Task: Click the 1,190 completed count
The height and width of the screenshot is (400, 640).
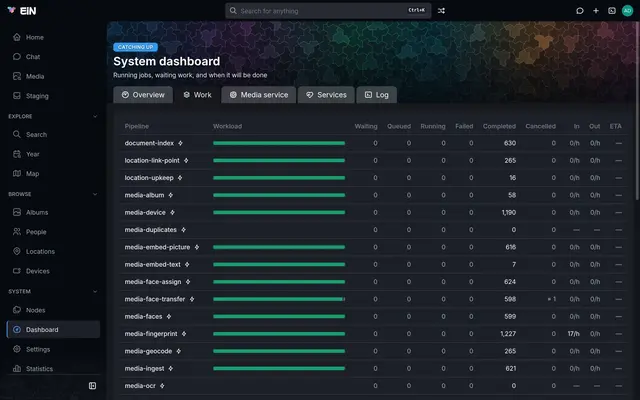Action: click(x=509, y=213)
